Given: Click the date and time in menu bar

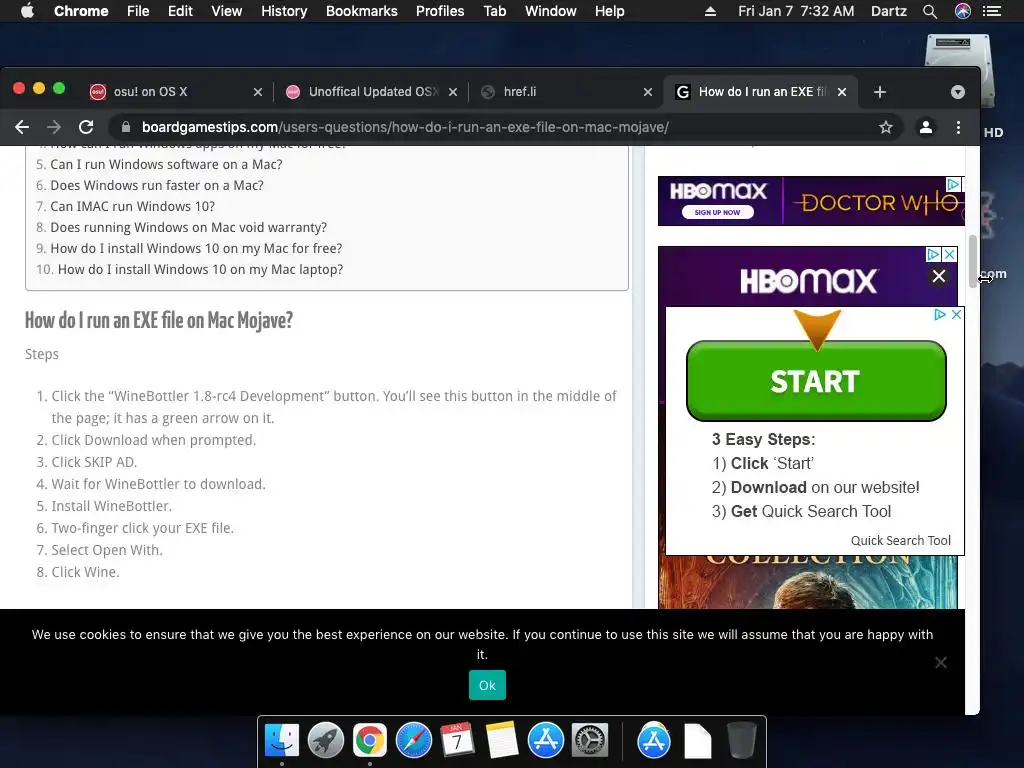Looking at the screenshot, I should pyautogui.click(x=796, y=11).
